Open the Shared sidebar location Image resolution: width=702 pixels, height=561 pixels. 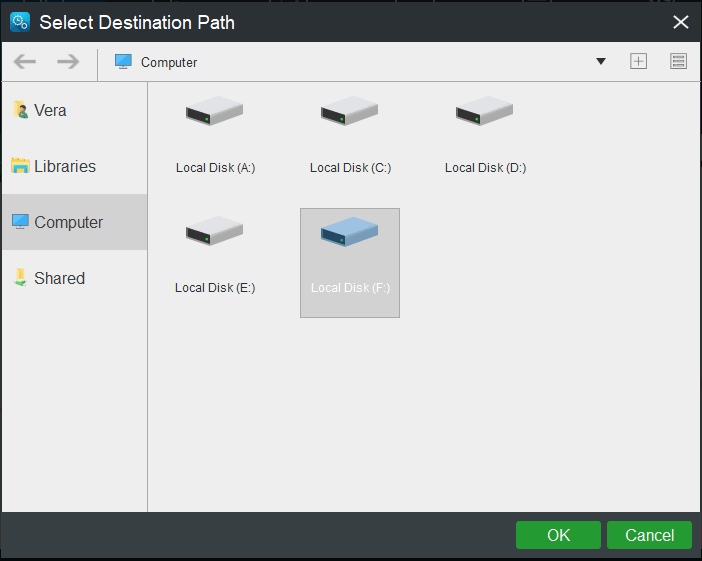[59, 278]
